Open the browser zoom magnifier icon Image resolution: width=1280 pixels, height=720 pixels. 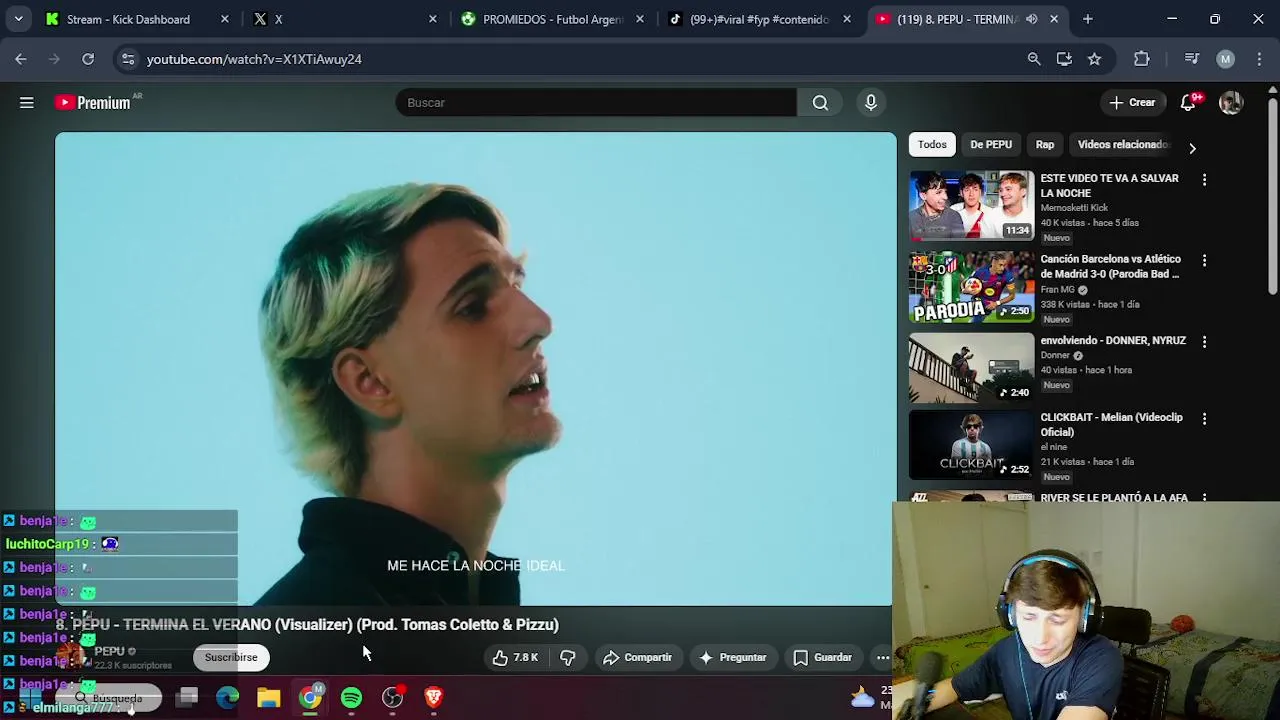1034,59
